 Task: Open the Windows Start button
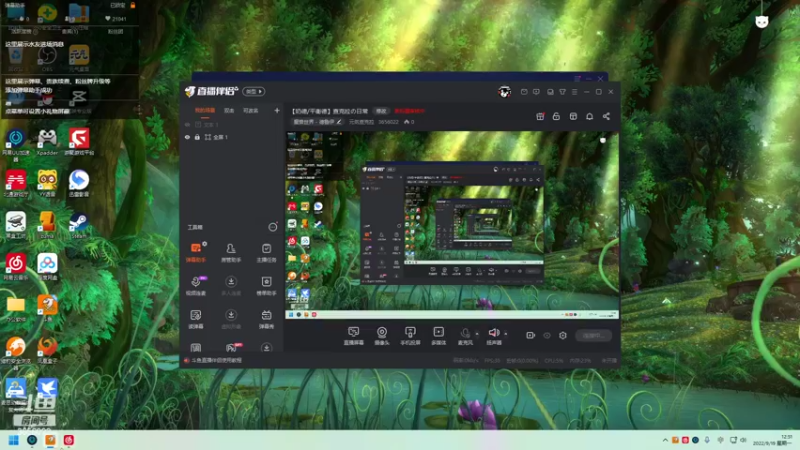14,440
